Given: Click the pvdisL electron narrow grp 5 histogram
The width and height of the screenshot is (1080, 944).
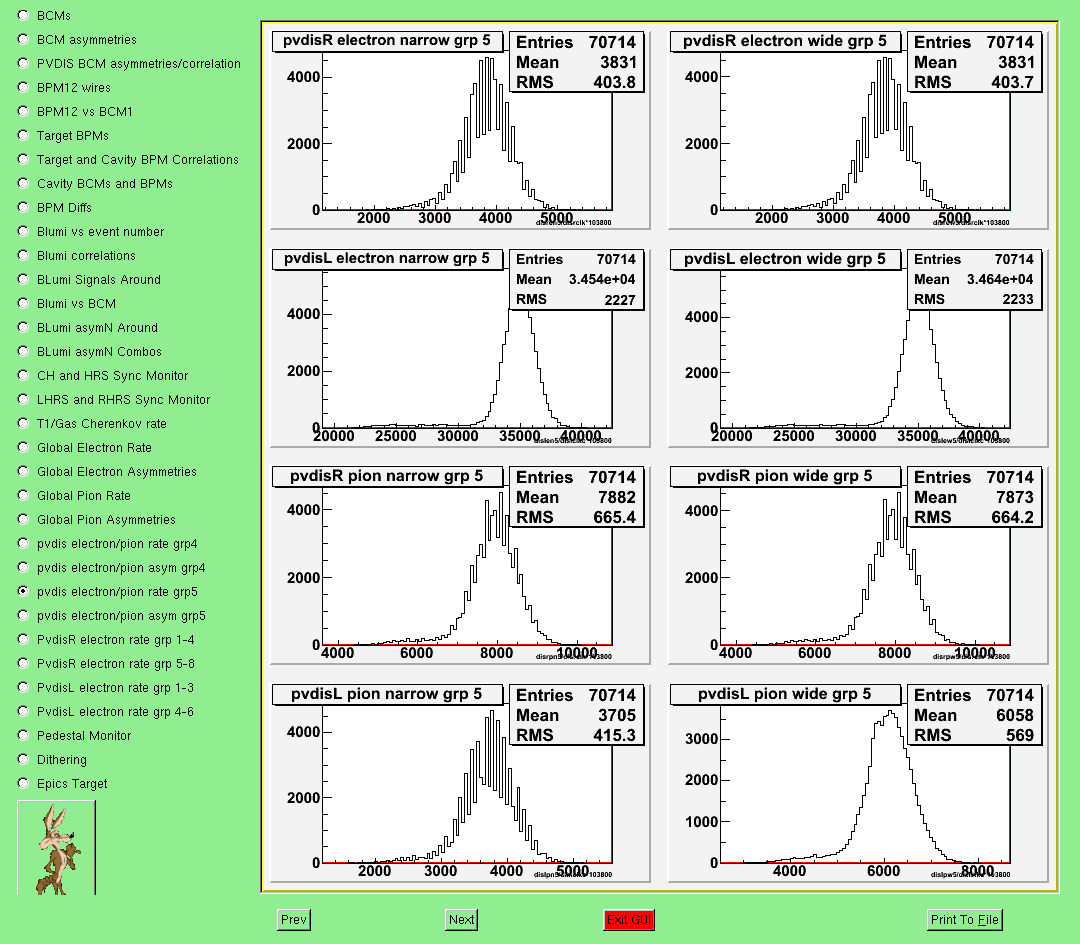Looking at the screenshot, I should tap(460, 348).
